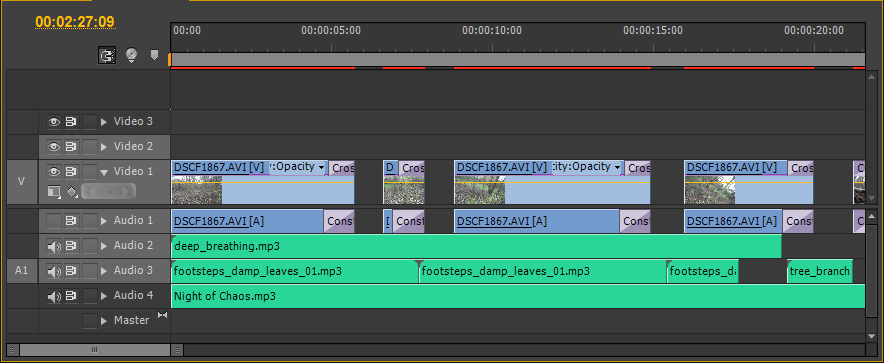This screenshot has width=884, height=363.
Task: Toggle track lock box for Video 2
Action: pyautogui.click(x=90, y=147)
